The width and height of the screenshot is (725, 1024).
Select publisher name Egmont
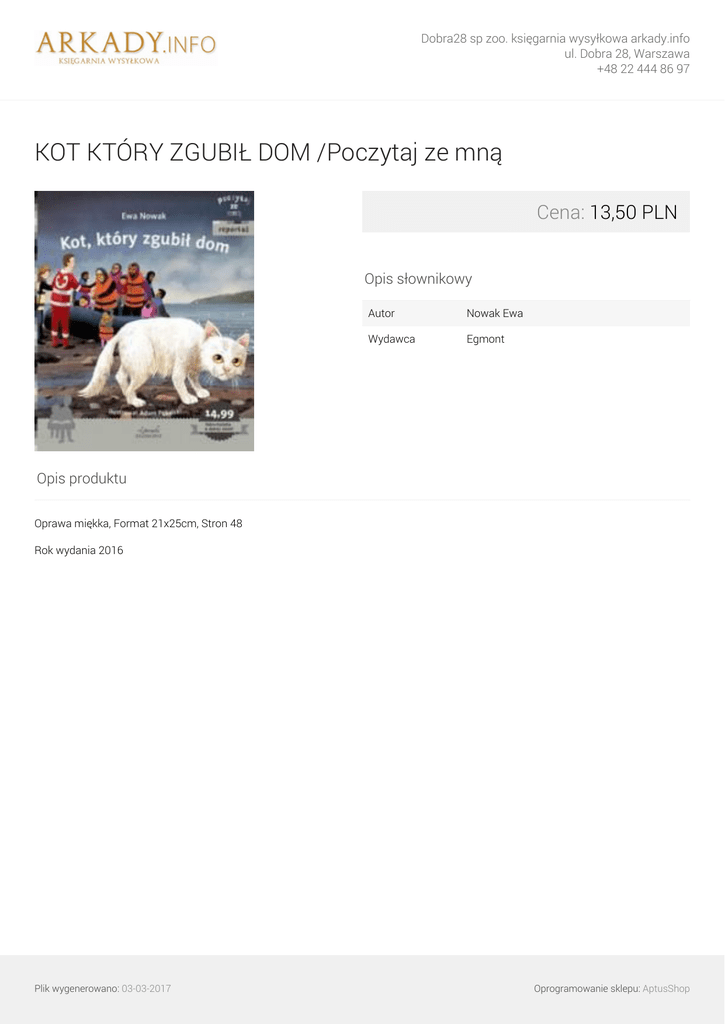(x=485, y=339)
